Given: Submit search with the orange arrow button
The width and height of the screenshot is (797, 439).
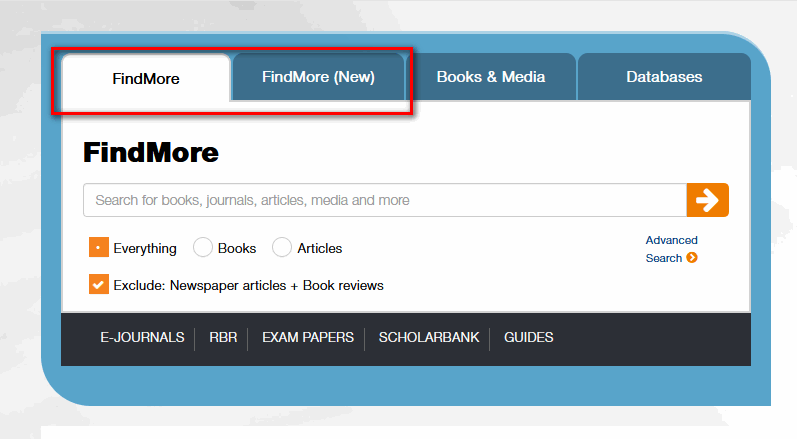Looking at the screenshot, I should (707, 200).
